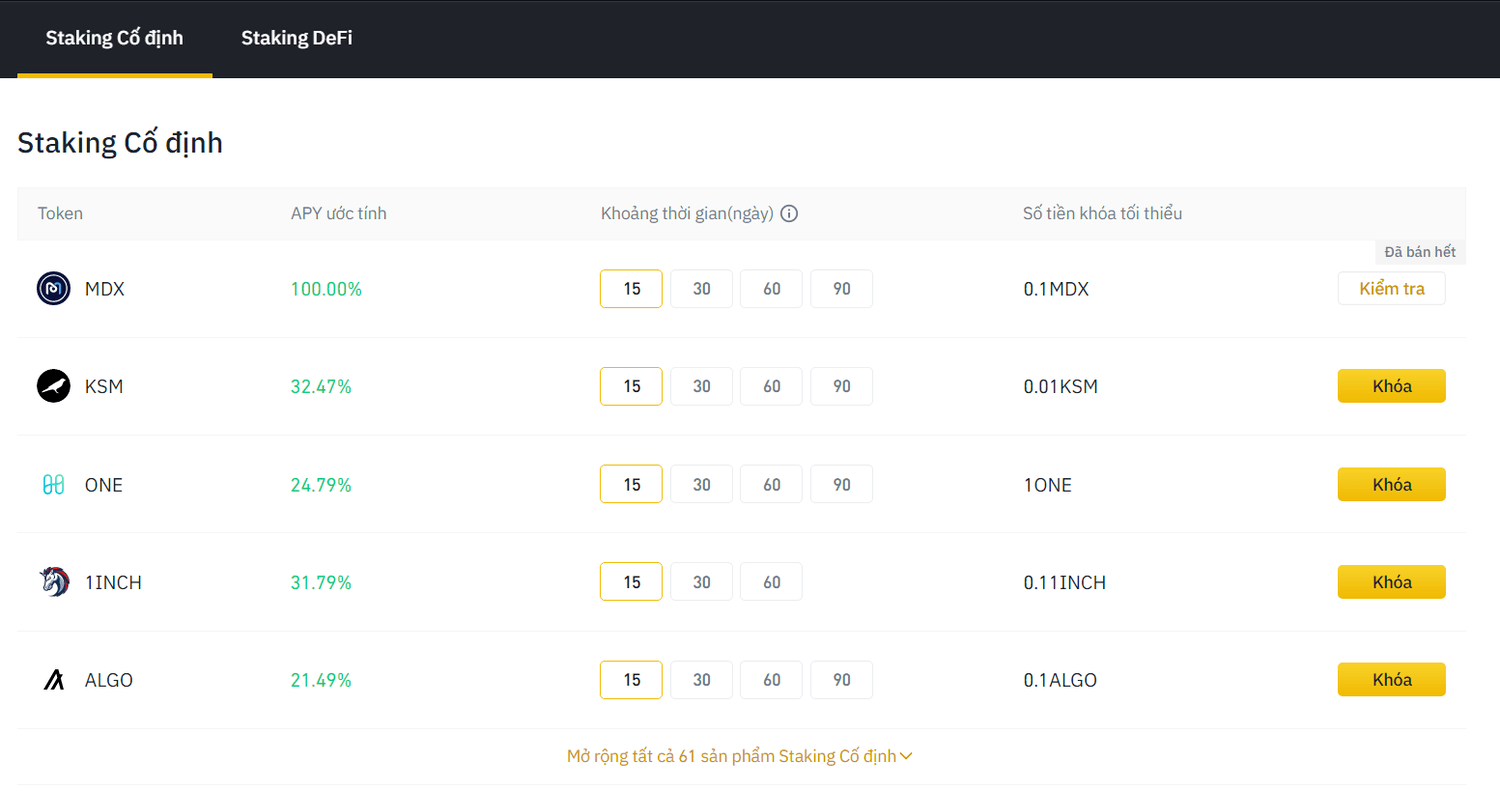Click the ALGO token name
This screenshot has height=791, width=1500.
[x=109, y=680]
